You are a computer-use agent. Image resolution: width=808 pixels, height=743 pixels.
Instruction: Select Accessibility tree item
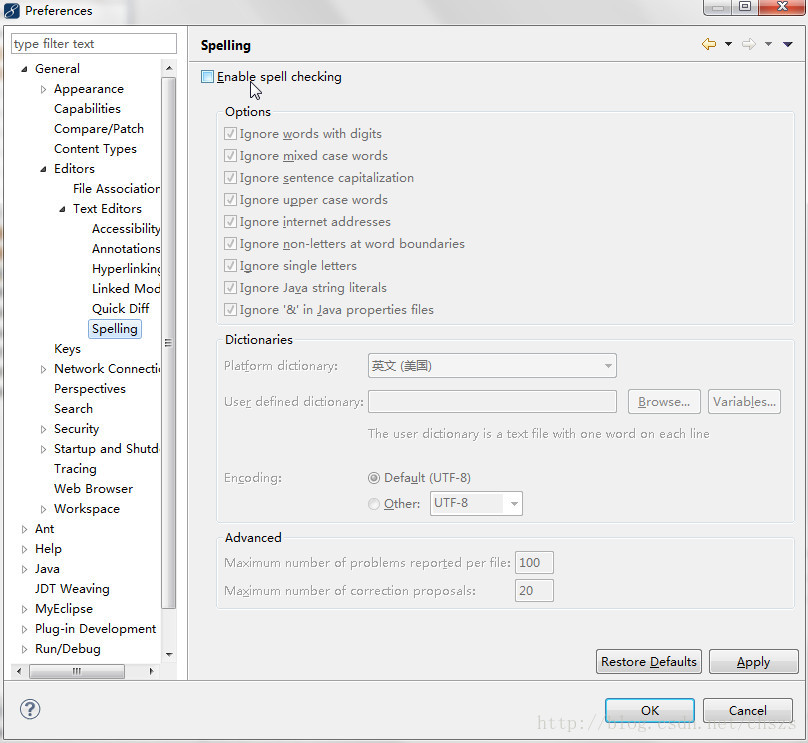126,229
